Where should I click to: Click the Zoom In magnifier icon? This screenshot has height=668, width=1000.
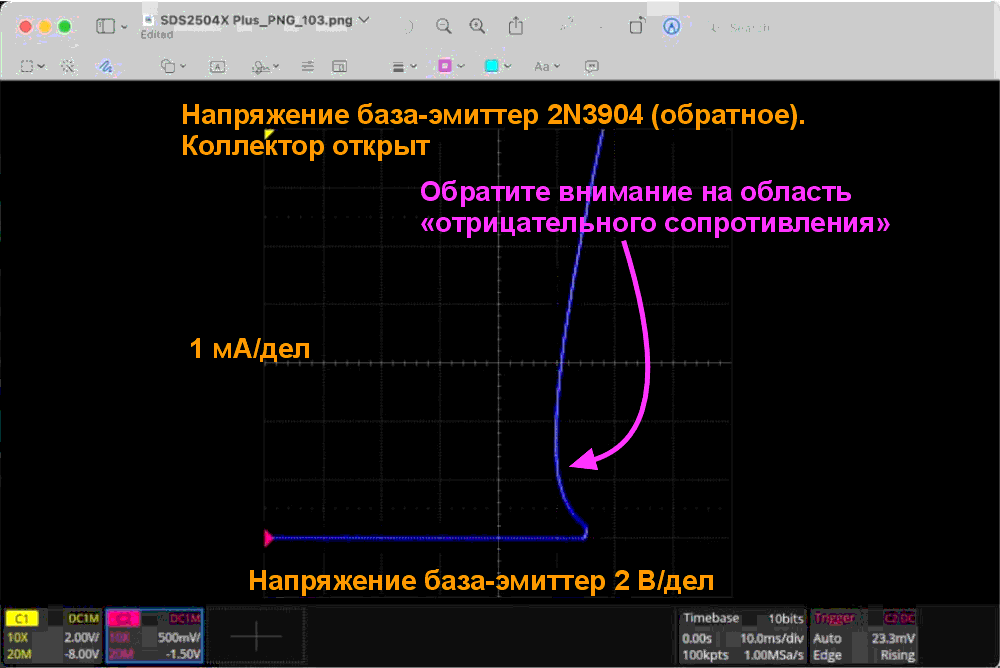(x=478, y=26)
